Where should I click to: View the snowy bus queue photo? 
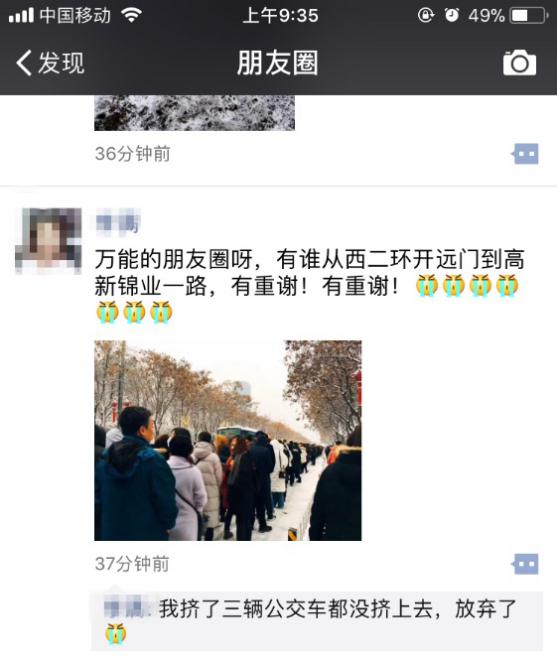pos(228,440)
